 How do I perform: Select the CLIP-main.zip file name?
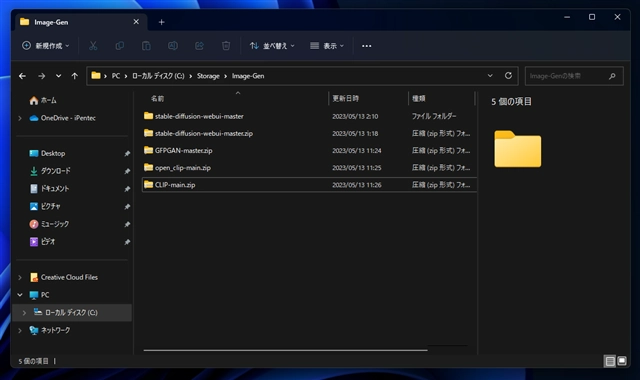tap(175, 185)
